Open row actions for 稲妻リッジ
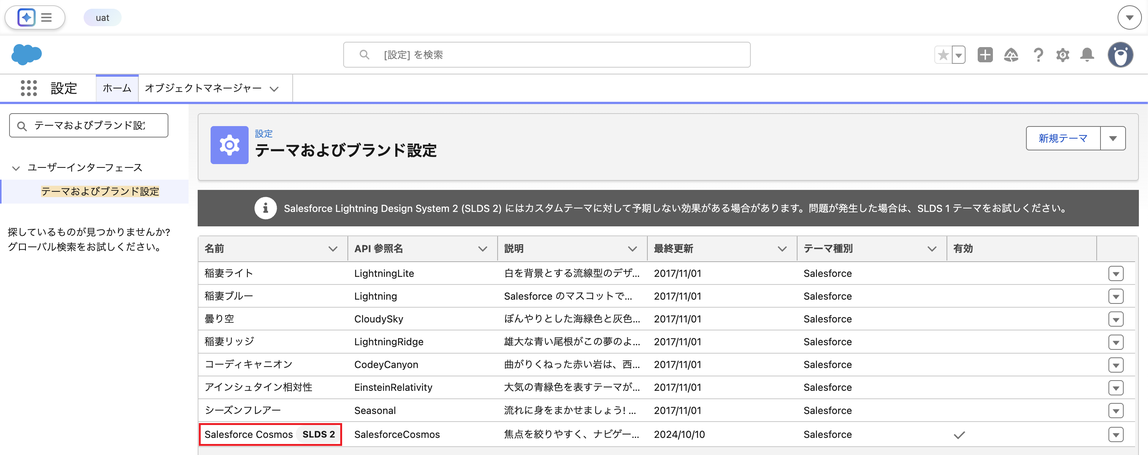The width and height of the screenshot is (1148, 455). point(1116,342)
